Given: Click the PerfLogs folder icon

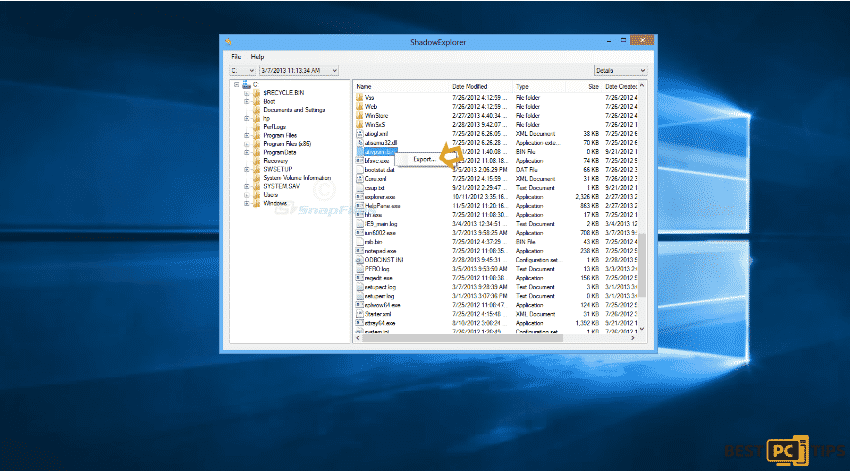Looking at the screenshot, I should [x=257, y=127].
